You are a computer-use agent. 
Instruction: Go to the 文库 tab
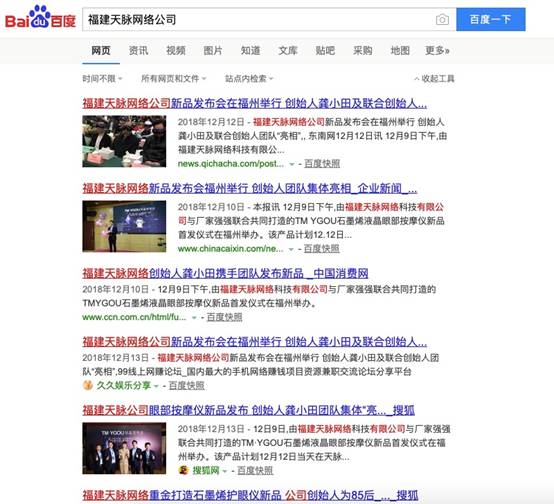288,51
